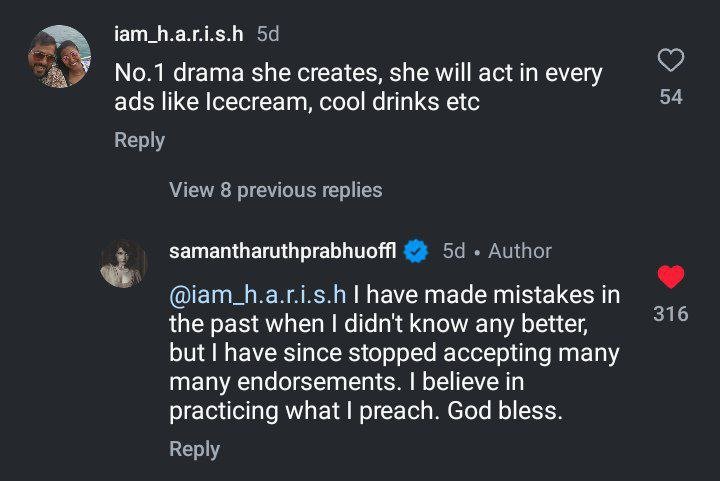
Task: Open the samantharuthprabhuoffl username link
Action: (284, 251)
